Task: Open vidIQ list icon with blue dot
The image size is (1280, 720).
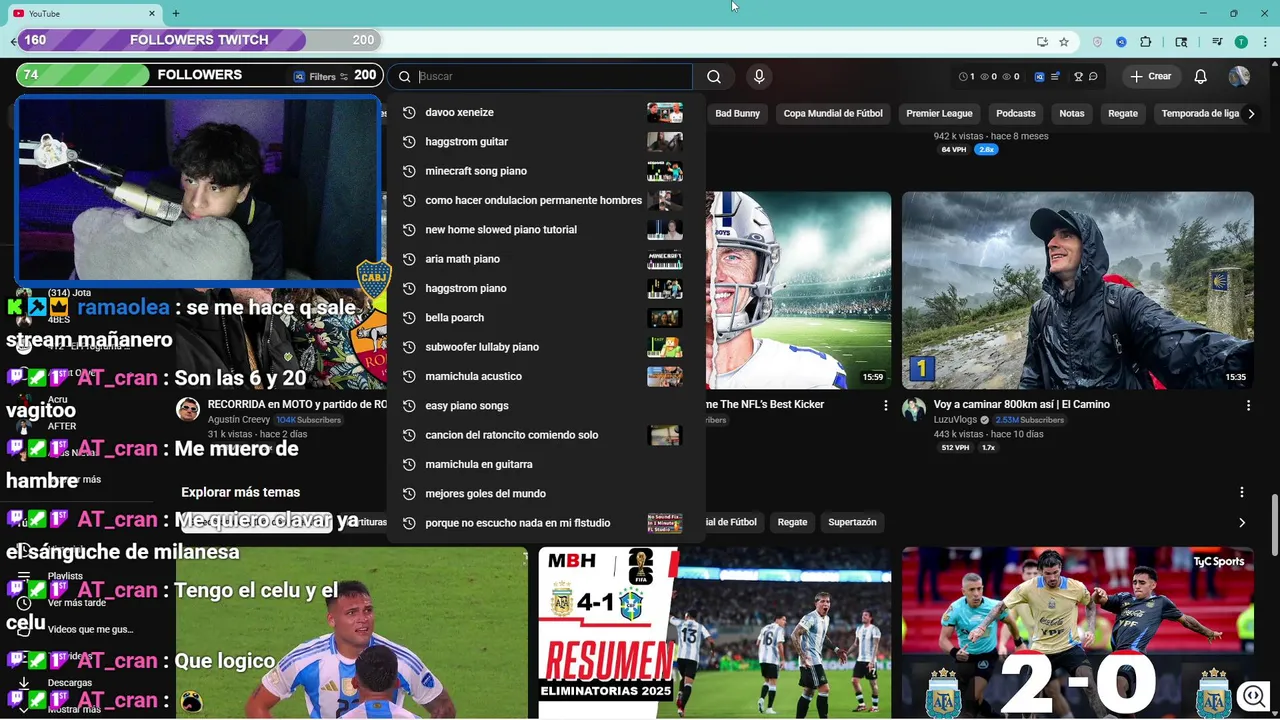Action: [1055, 76]
